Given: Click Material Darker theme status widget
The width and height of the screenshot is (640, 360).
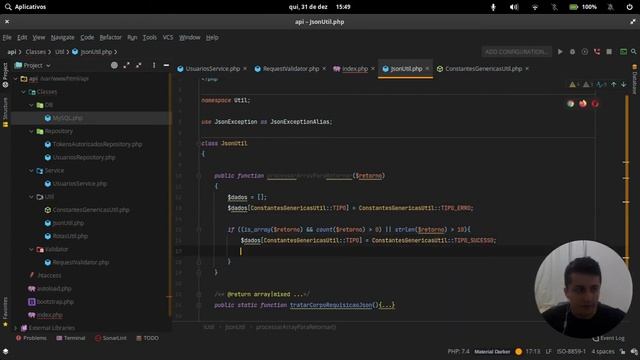Looking at the screenshot, I should click(492, 351).
